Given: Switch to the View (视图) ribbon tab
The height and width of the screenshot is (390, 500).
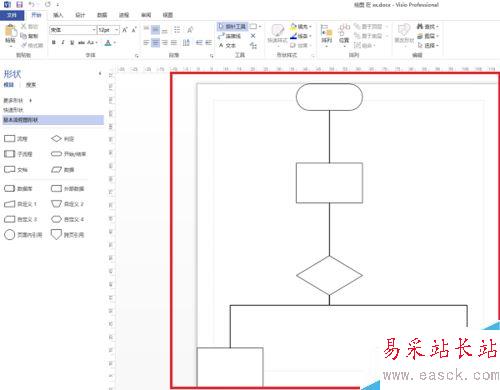Looking at the screenshot, I should (168, 15).
